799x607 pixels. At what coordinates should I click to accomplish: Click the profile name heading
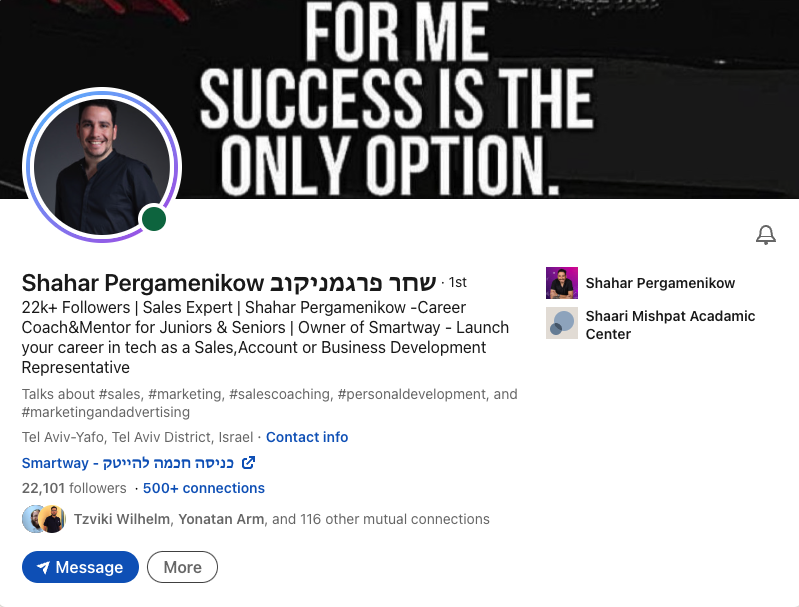pyautogui.click(x=229, y=283)
